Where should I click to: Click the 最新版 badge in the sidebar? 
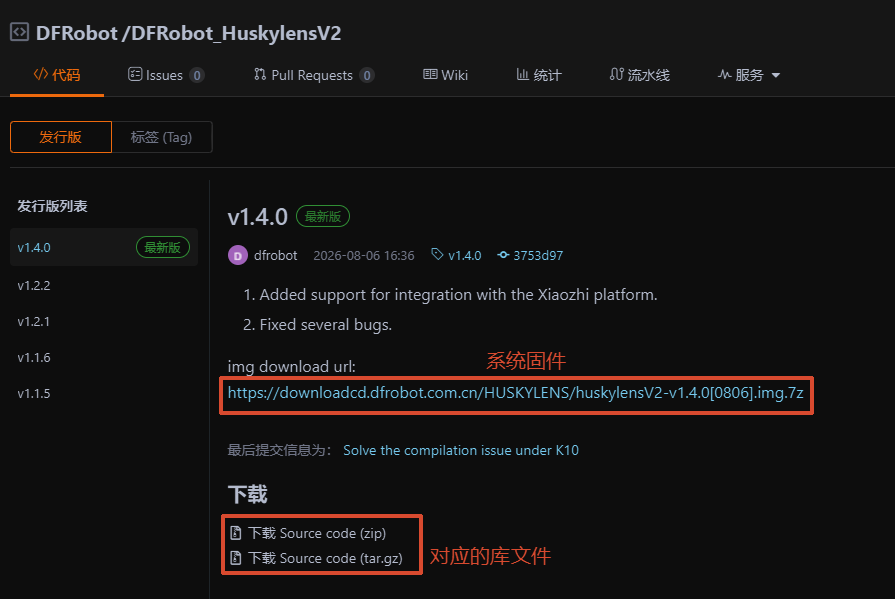click(x=163, y=247)
